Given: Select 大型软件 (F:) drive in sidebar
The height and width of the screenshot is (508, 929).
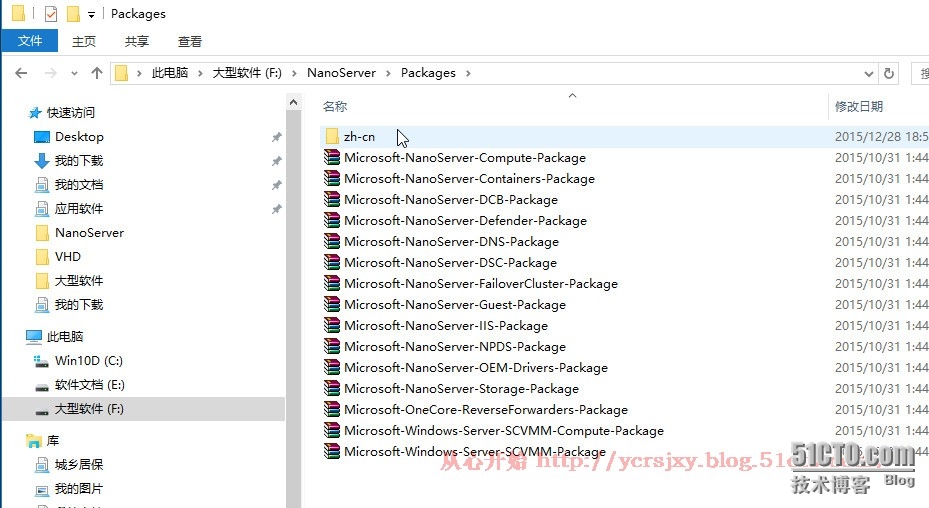Looking at the screenshot, I should [x=89, y=409].
